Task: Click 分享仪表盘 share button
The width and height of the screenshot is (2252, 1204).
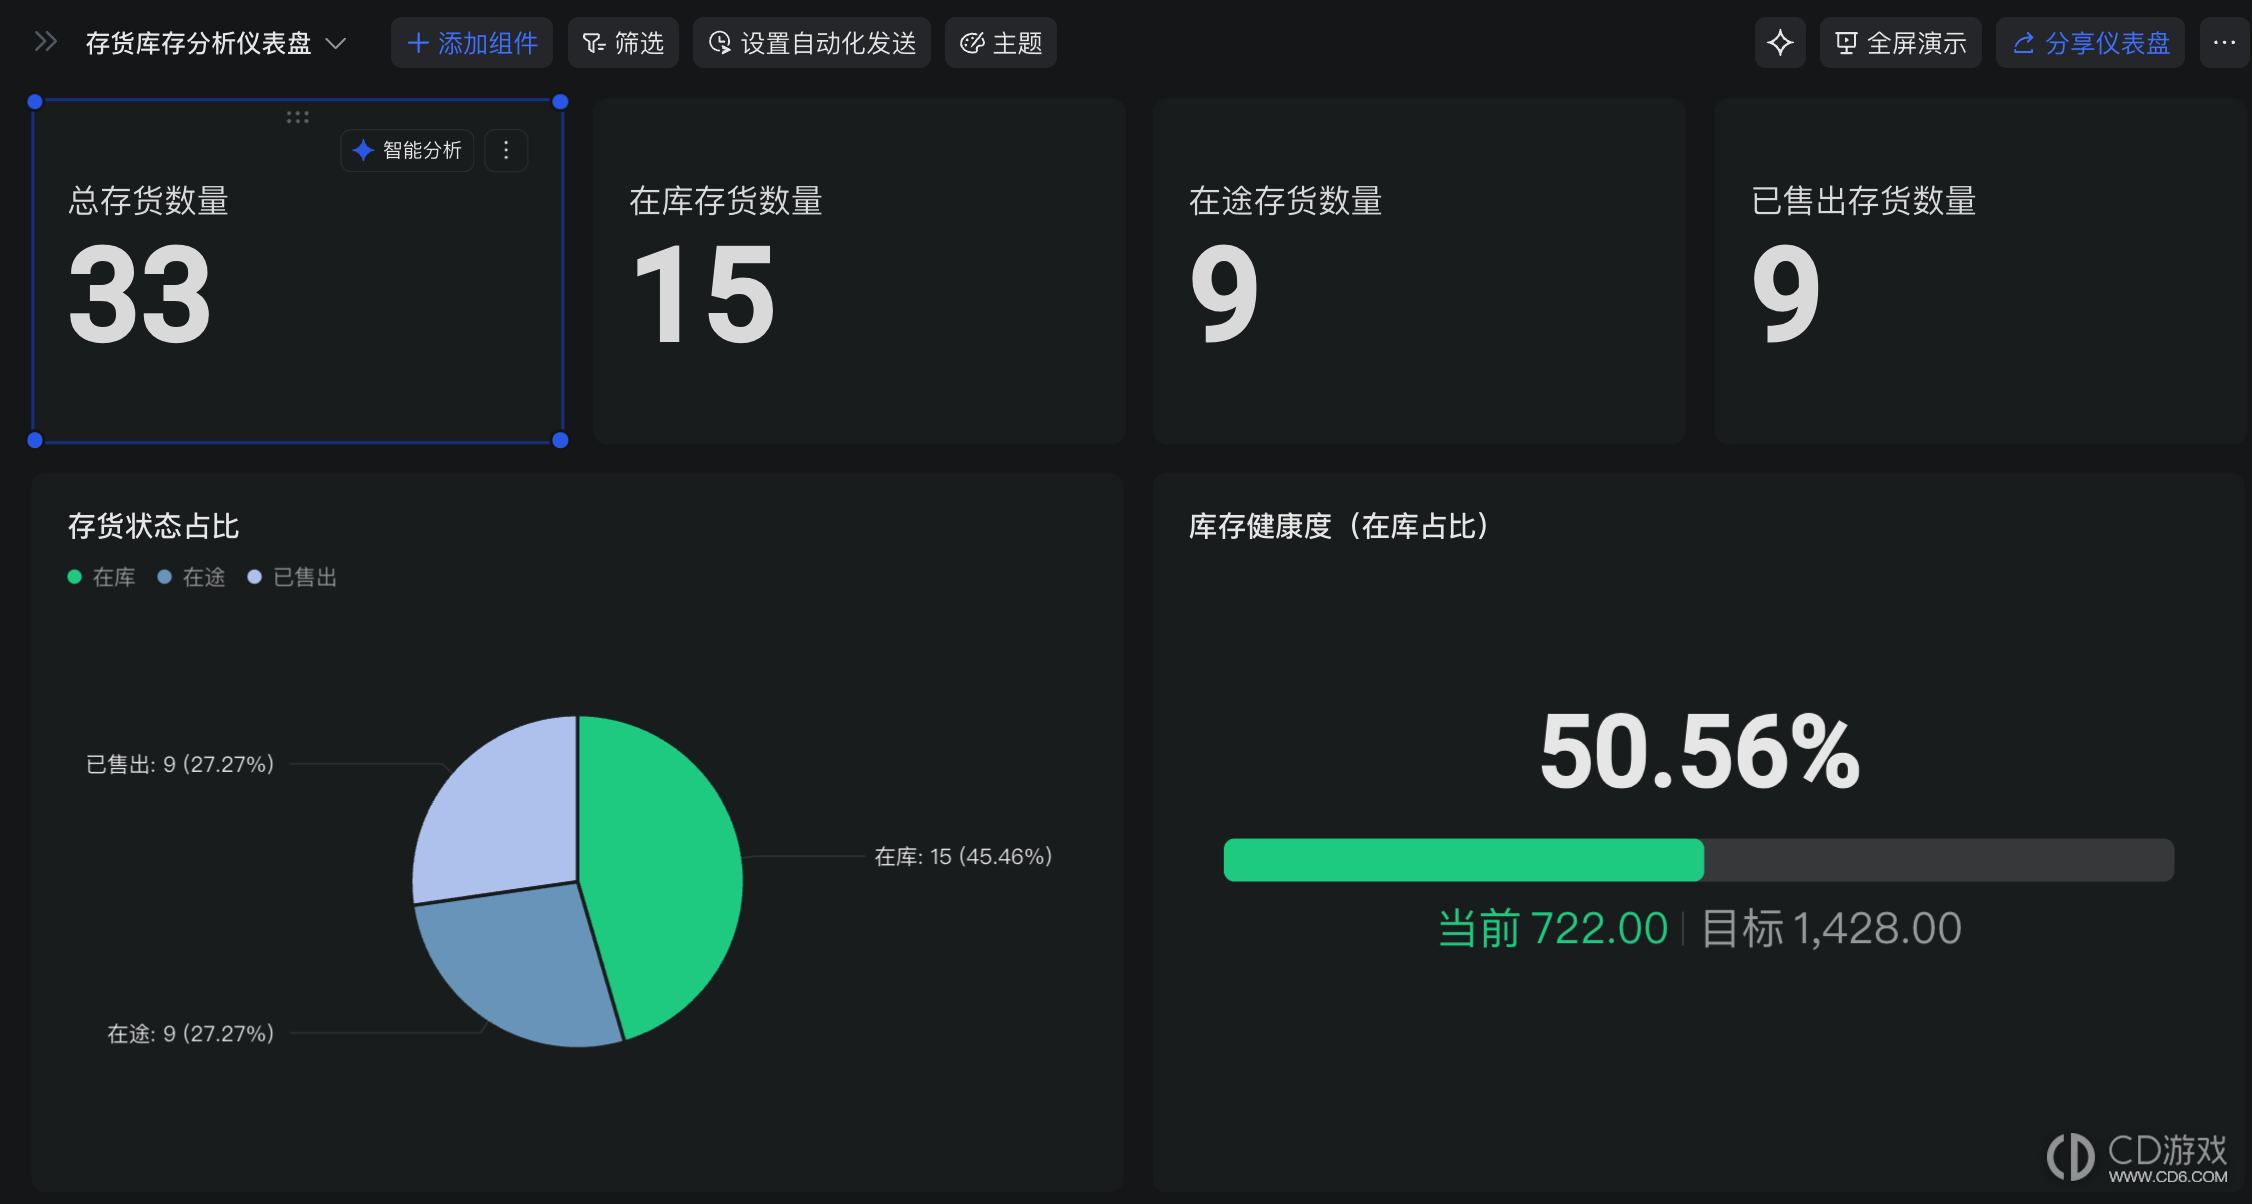Action: 2090,43
